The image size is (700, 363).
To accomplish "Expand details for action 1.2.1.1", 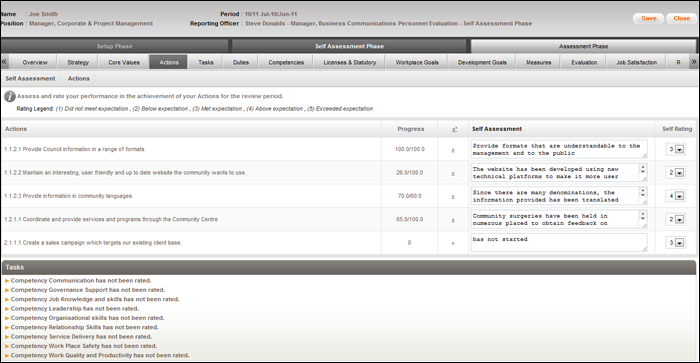I will [x=453, y=220].
